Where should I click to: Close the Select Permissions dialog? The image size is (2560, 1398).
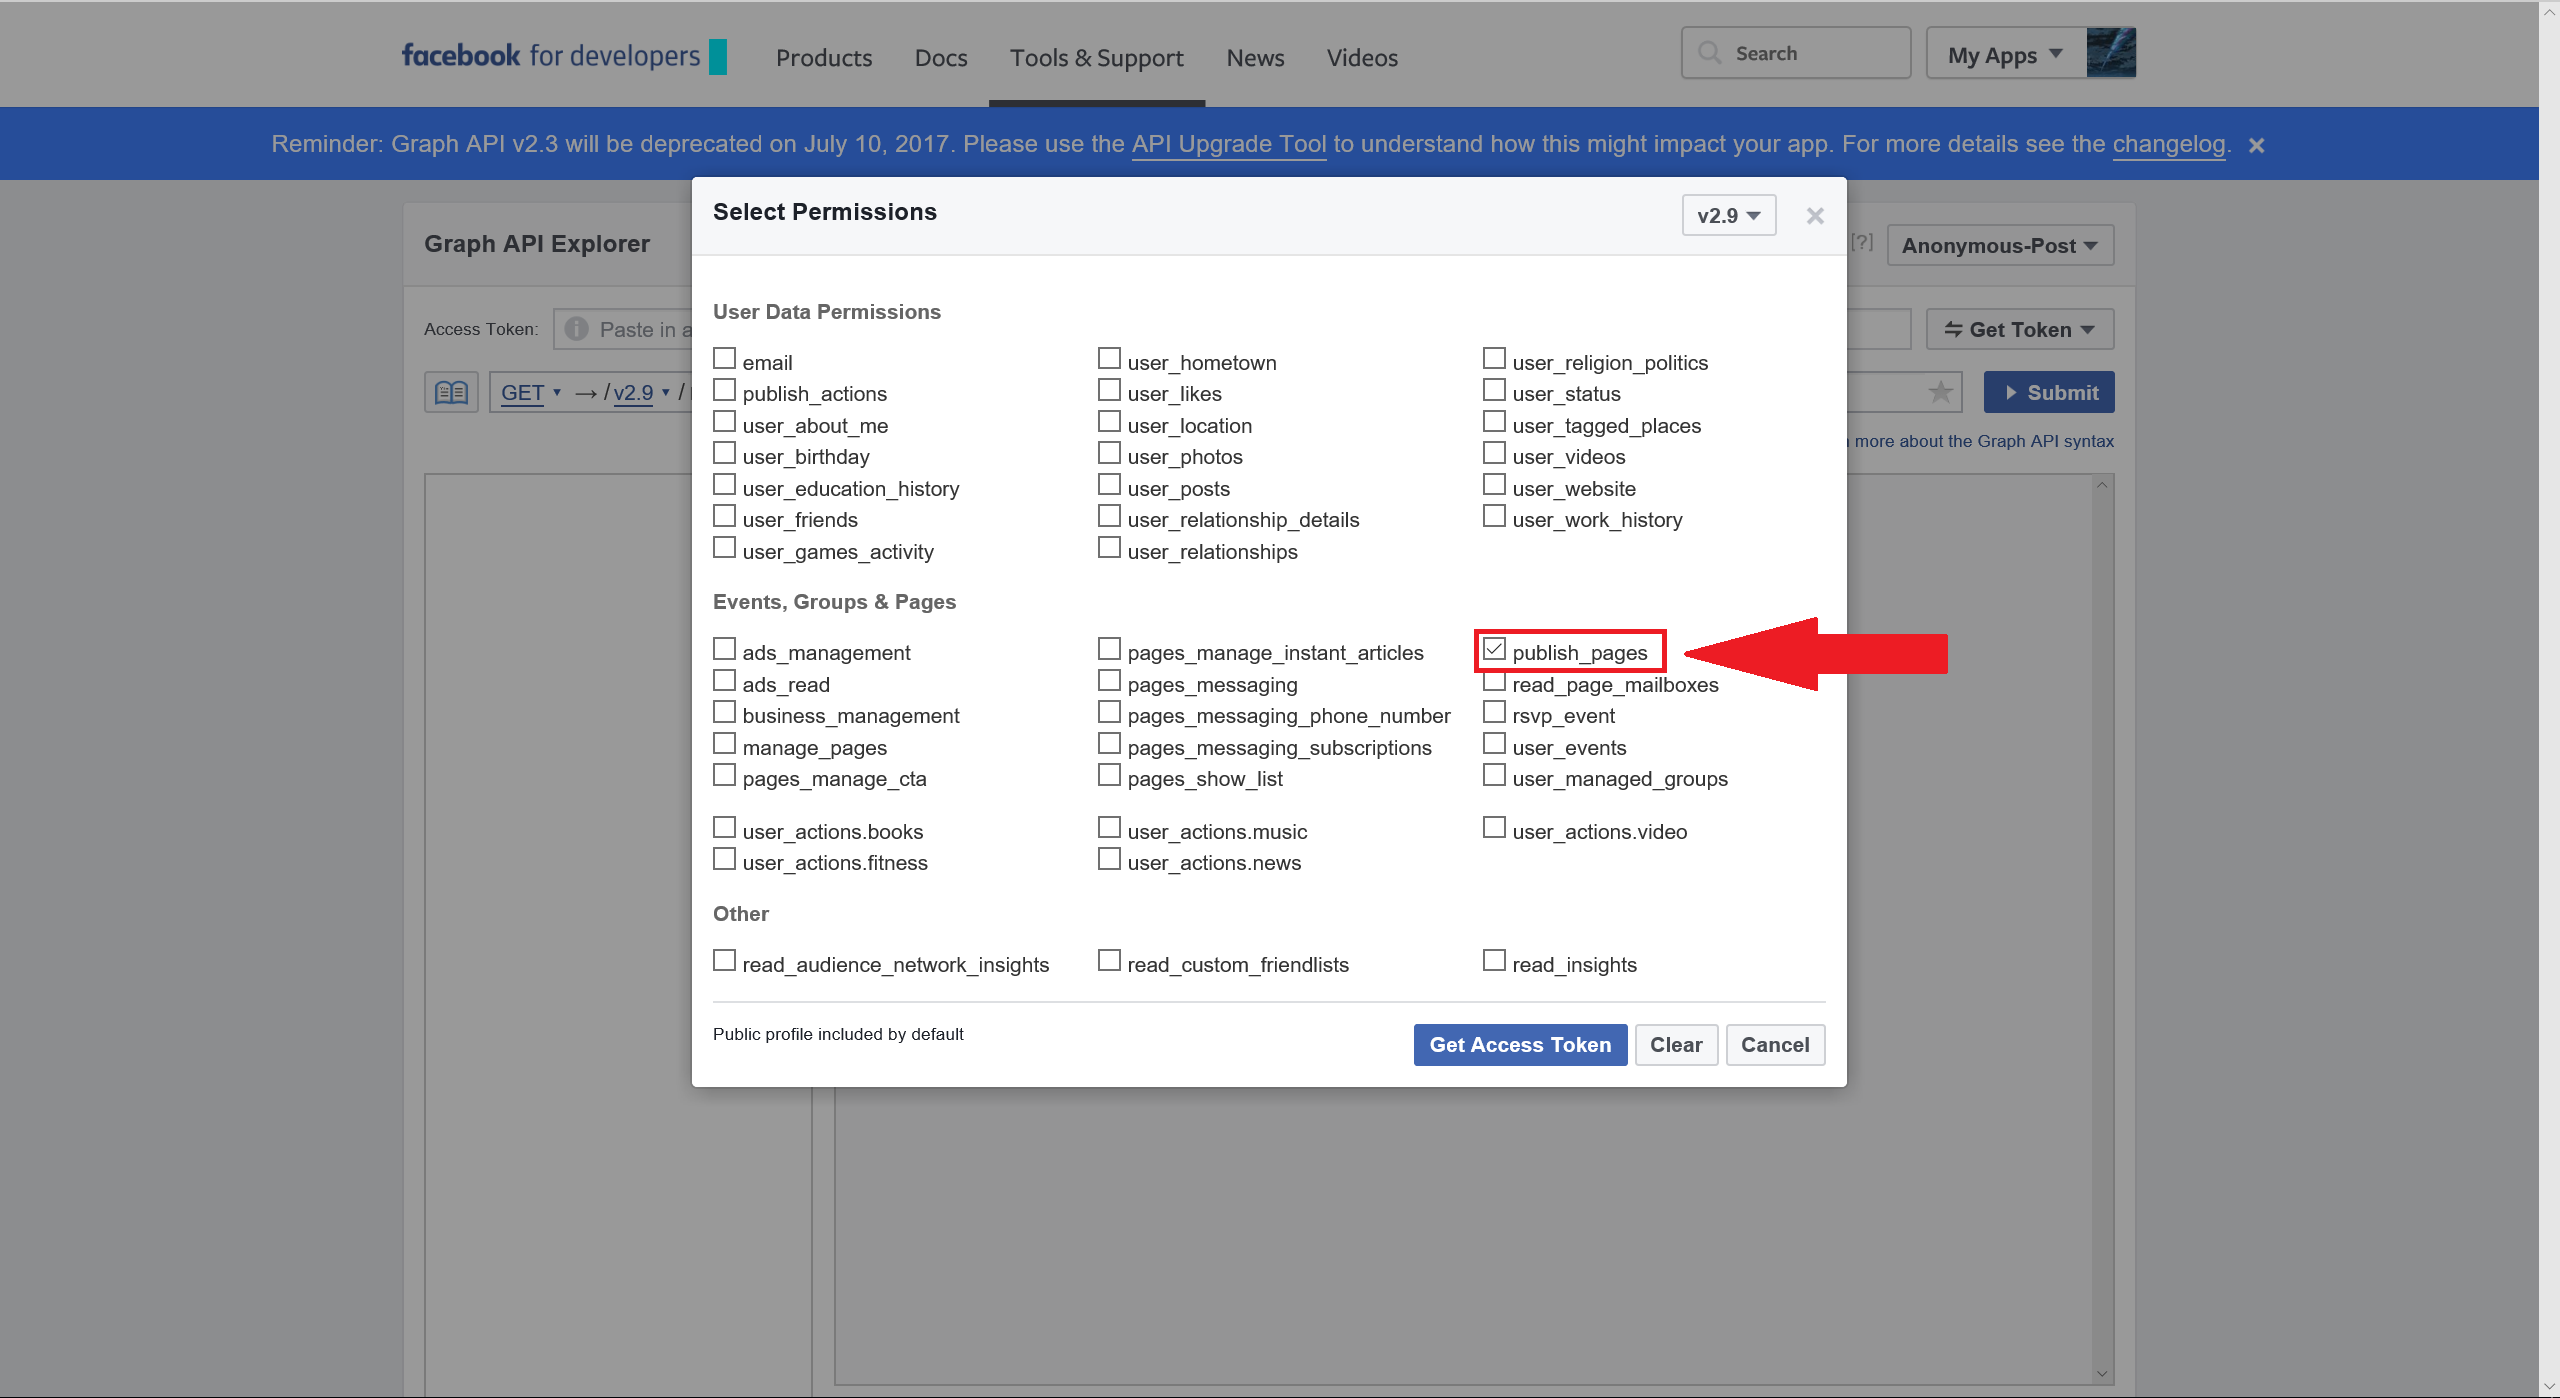[1815, 216]
